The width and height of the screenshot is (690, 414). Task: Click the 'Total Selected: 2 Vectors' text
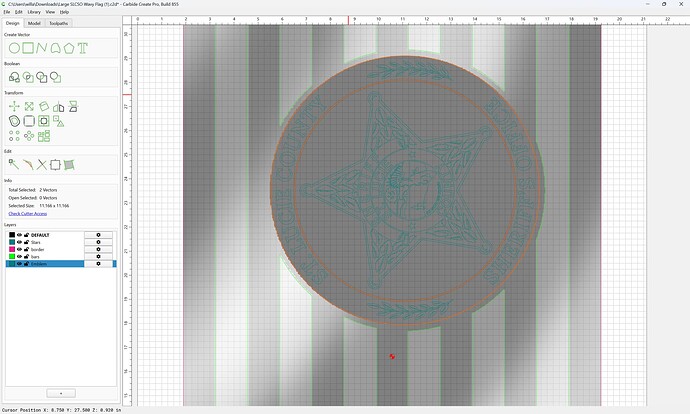click(x=33, y=190)
